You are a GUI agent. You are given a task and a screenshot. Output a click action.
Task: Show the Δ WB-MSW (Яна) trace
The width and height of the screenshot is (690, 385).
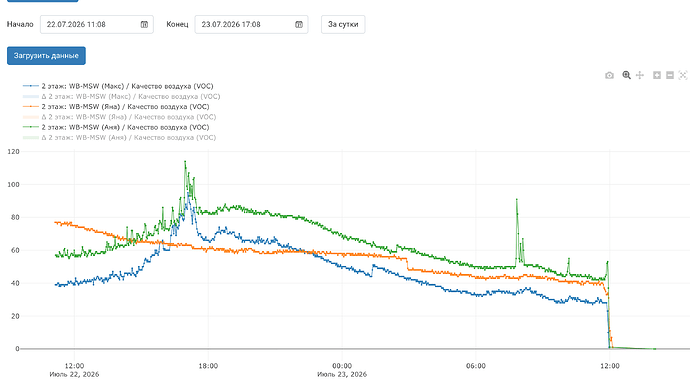point(120,117)
